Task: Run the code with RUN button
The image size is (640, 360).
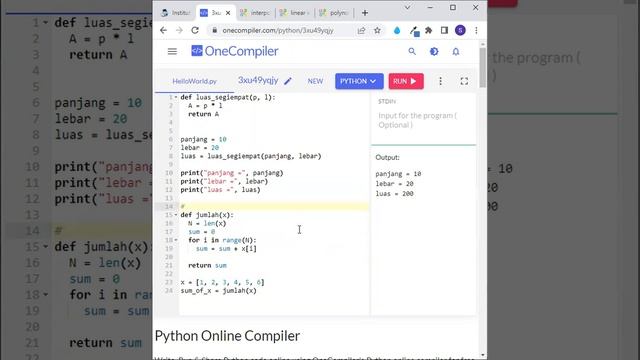Action: (x=406, y=81)
